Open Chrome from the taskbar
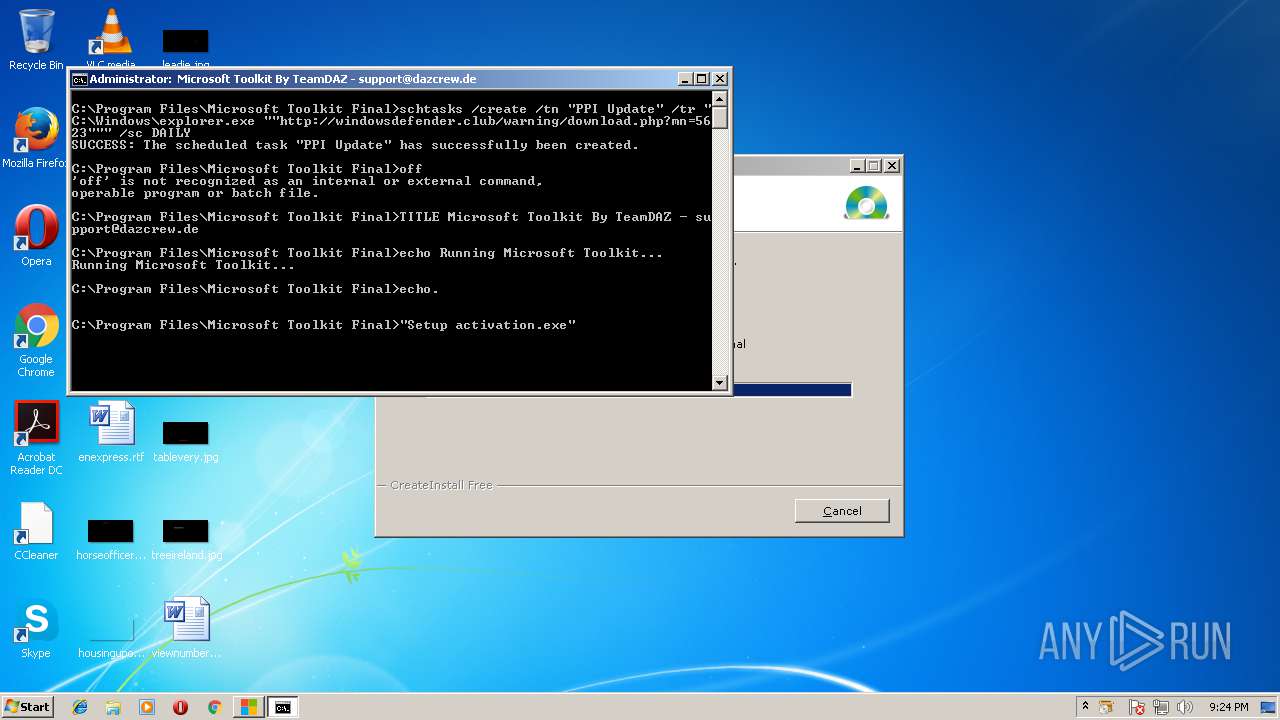 click(x=214, y=707)
